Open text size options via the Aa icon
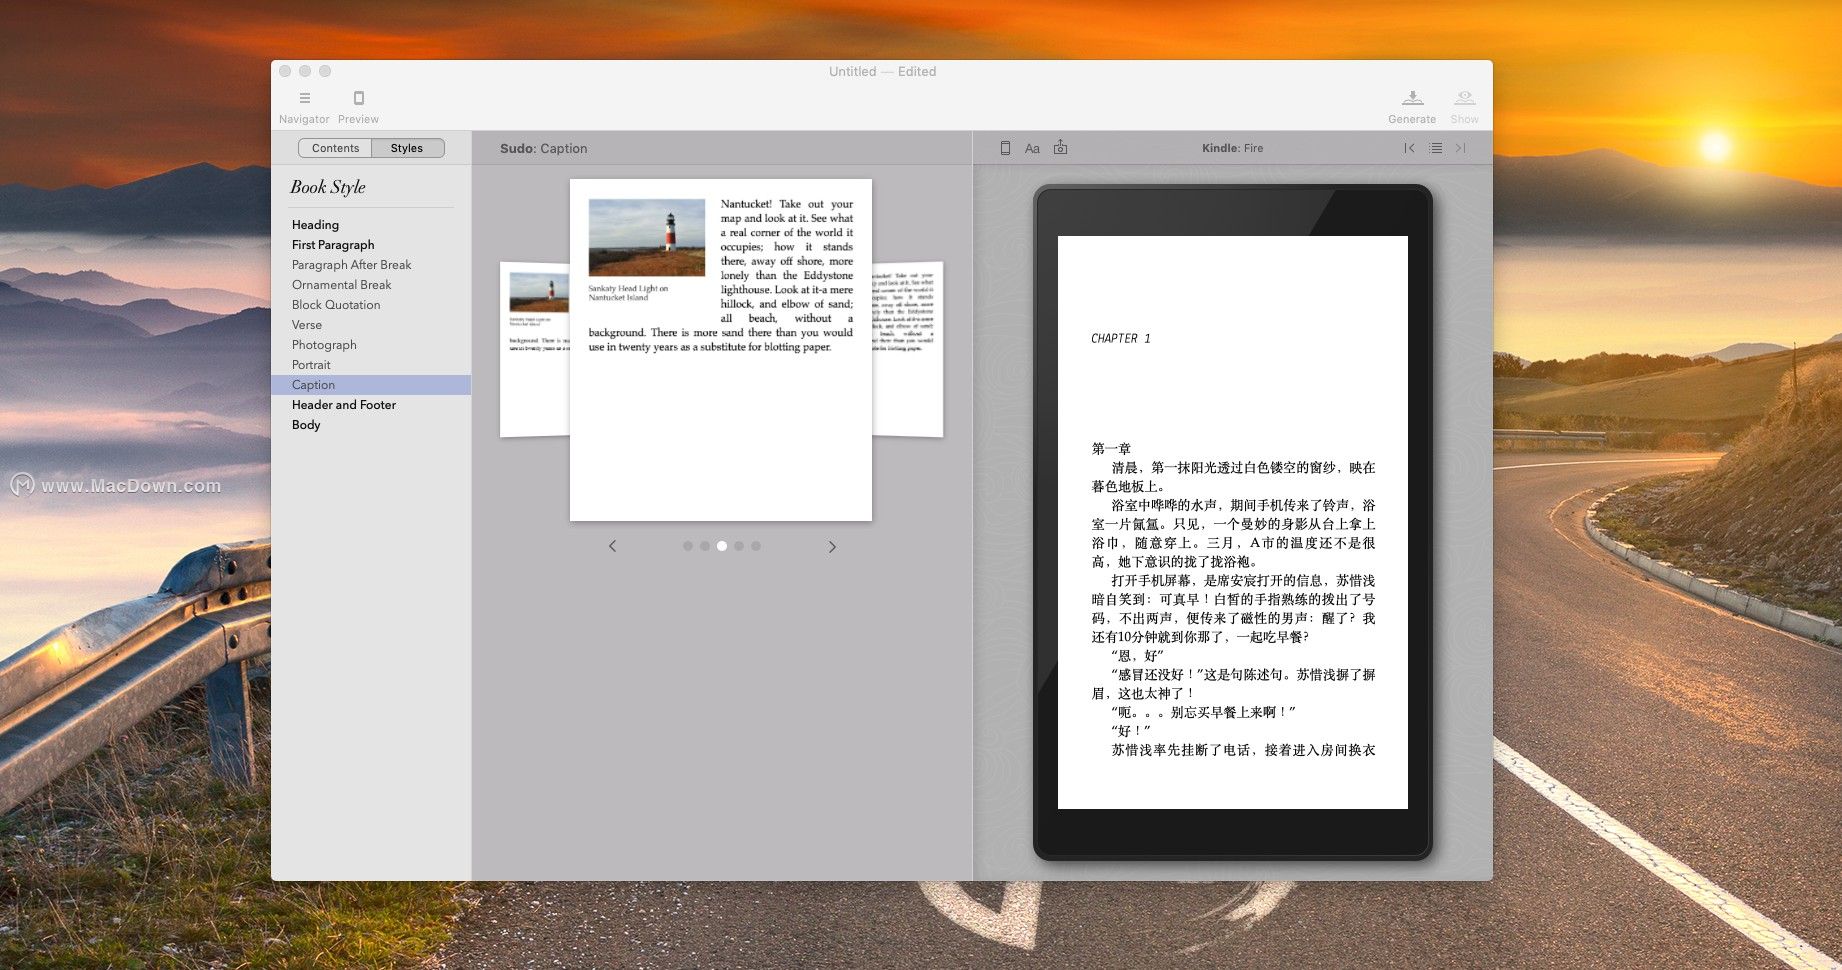This screenshot has height=970, width=1842. click(1032, 147)
